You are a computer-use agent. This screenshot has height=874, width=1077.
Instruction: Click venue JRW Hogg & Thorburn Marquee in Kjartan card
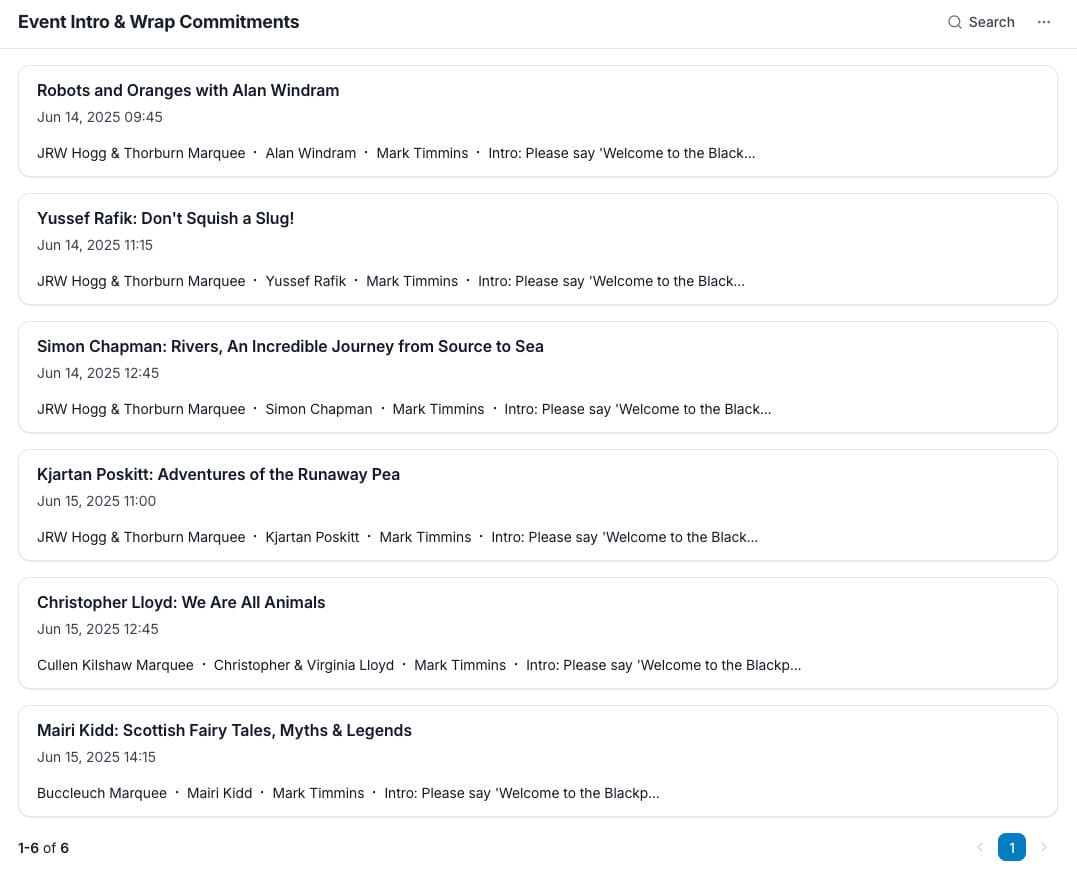tap(141, 537)
